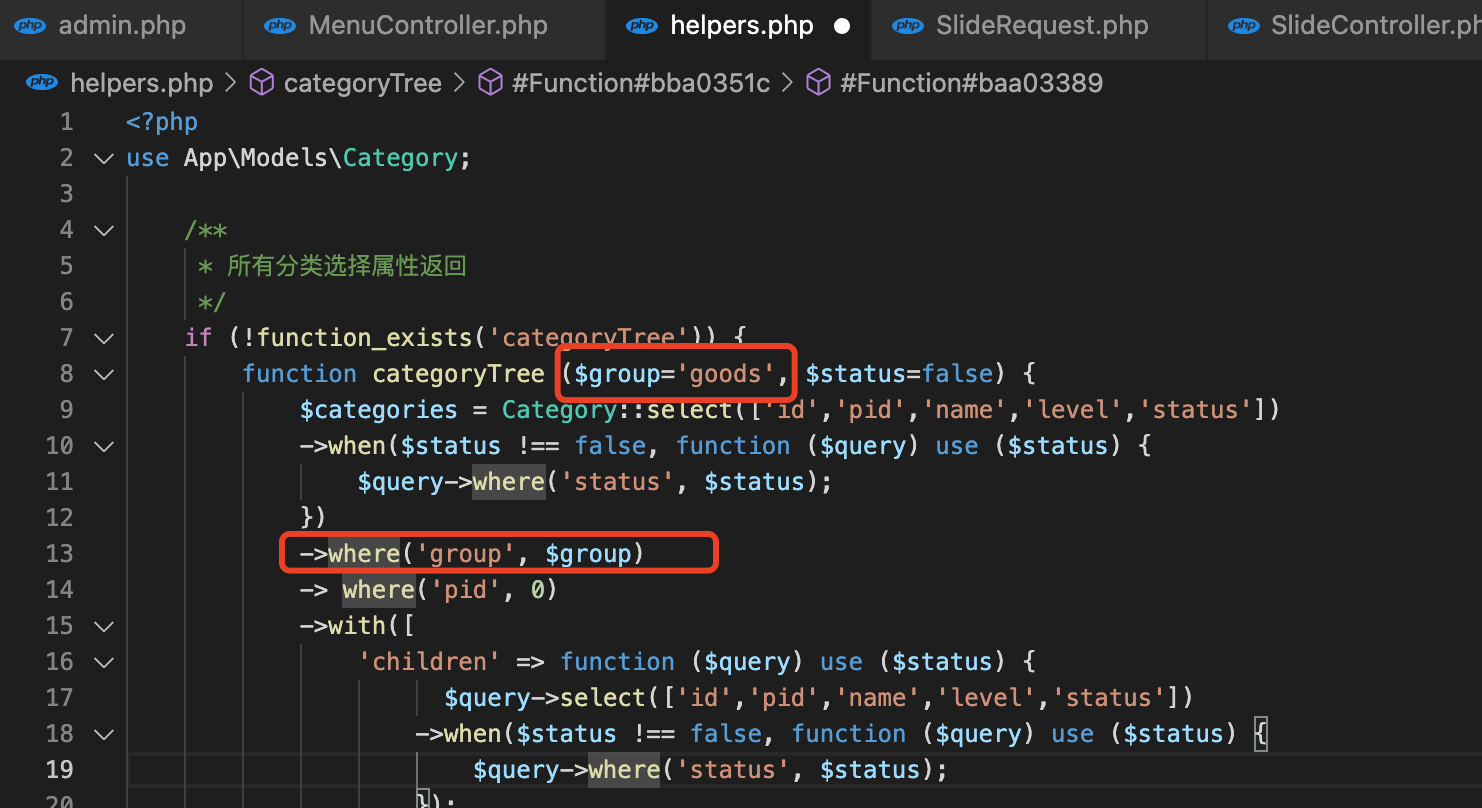
Task: Click PHP icon on admin.php tab
Action: (31, 26)
